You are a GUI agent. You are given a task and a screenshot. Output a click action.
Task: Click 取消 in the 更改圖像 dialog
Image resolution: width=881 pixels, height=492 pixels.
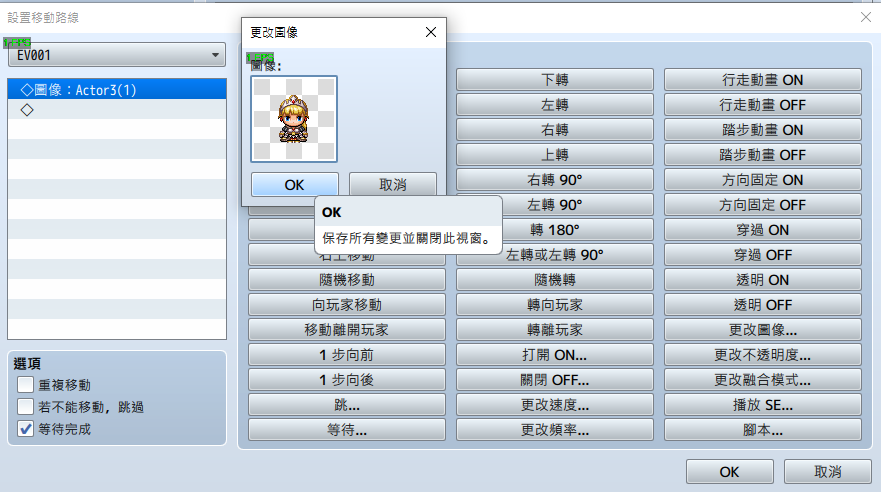[x=393, y=185]
